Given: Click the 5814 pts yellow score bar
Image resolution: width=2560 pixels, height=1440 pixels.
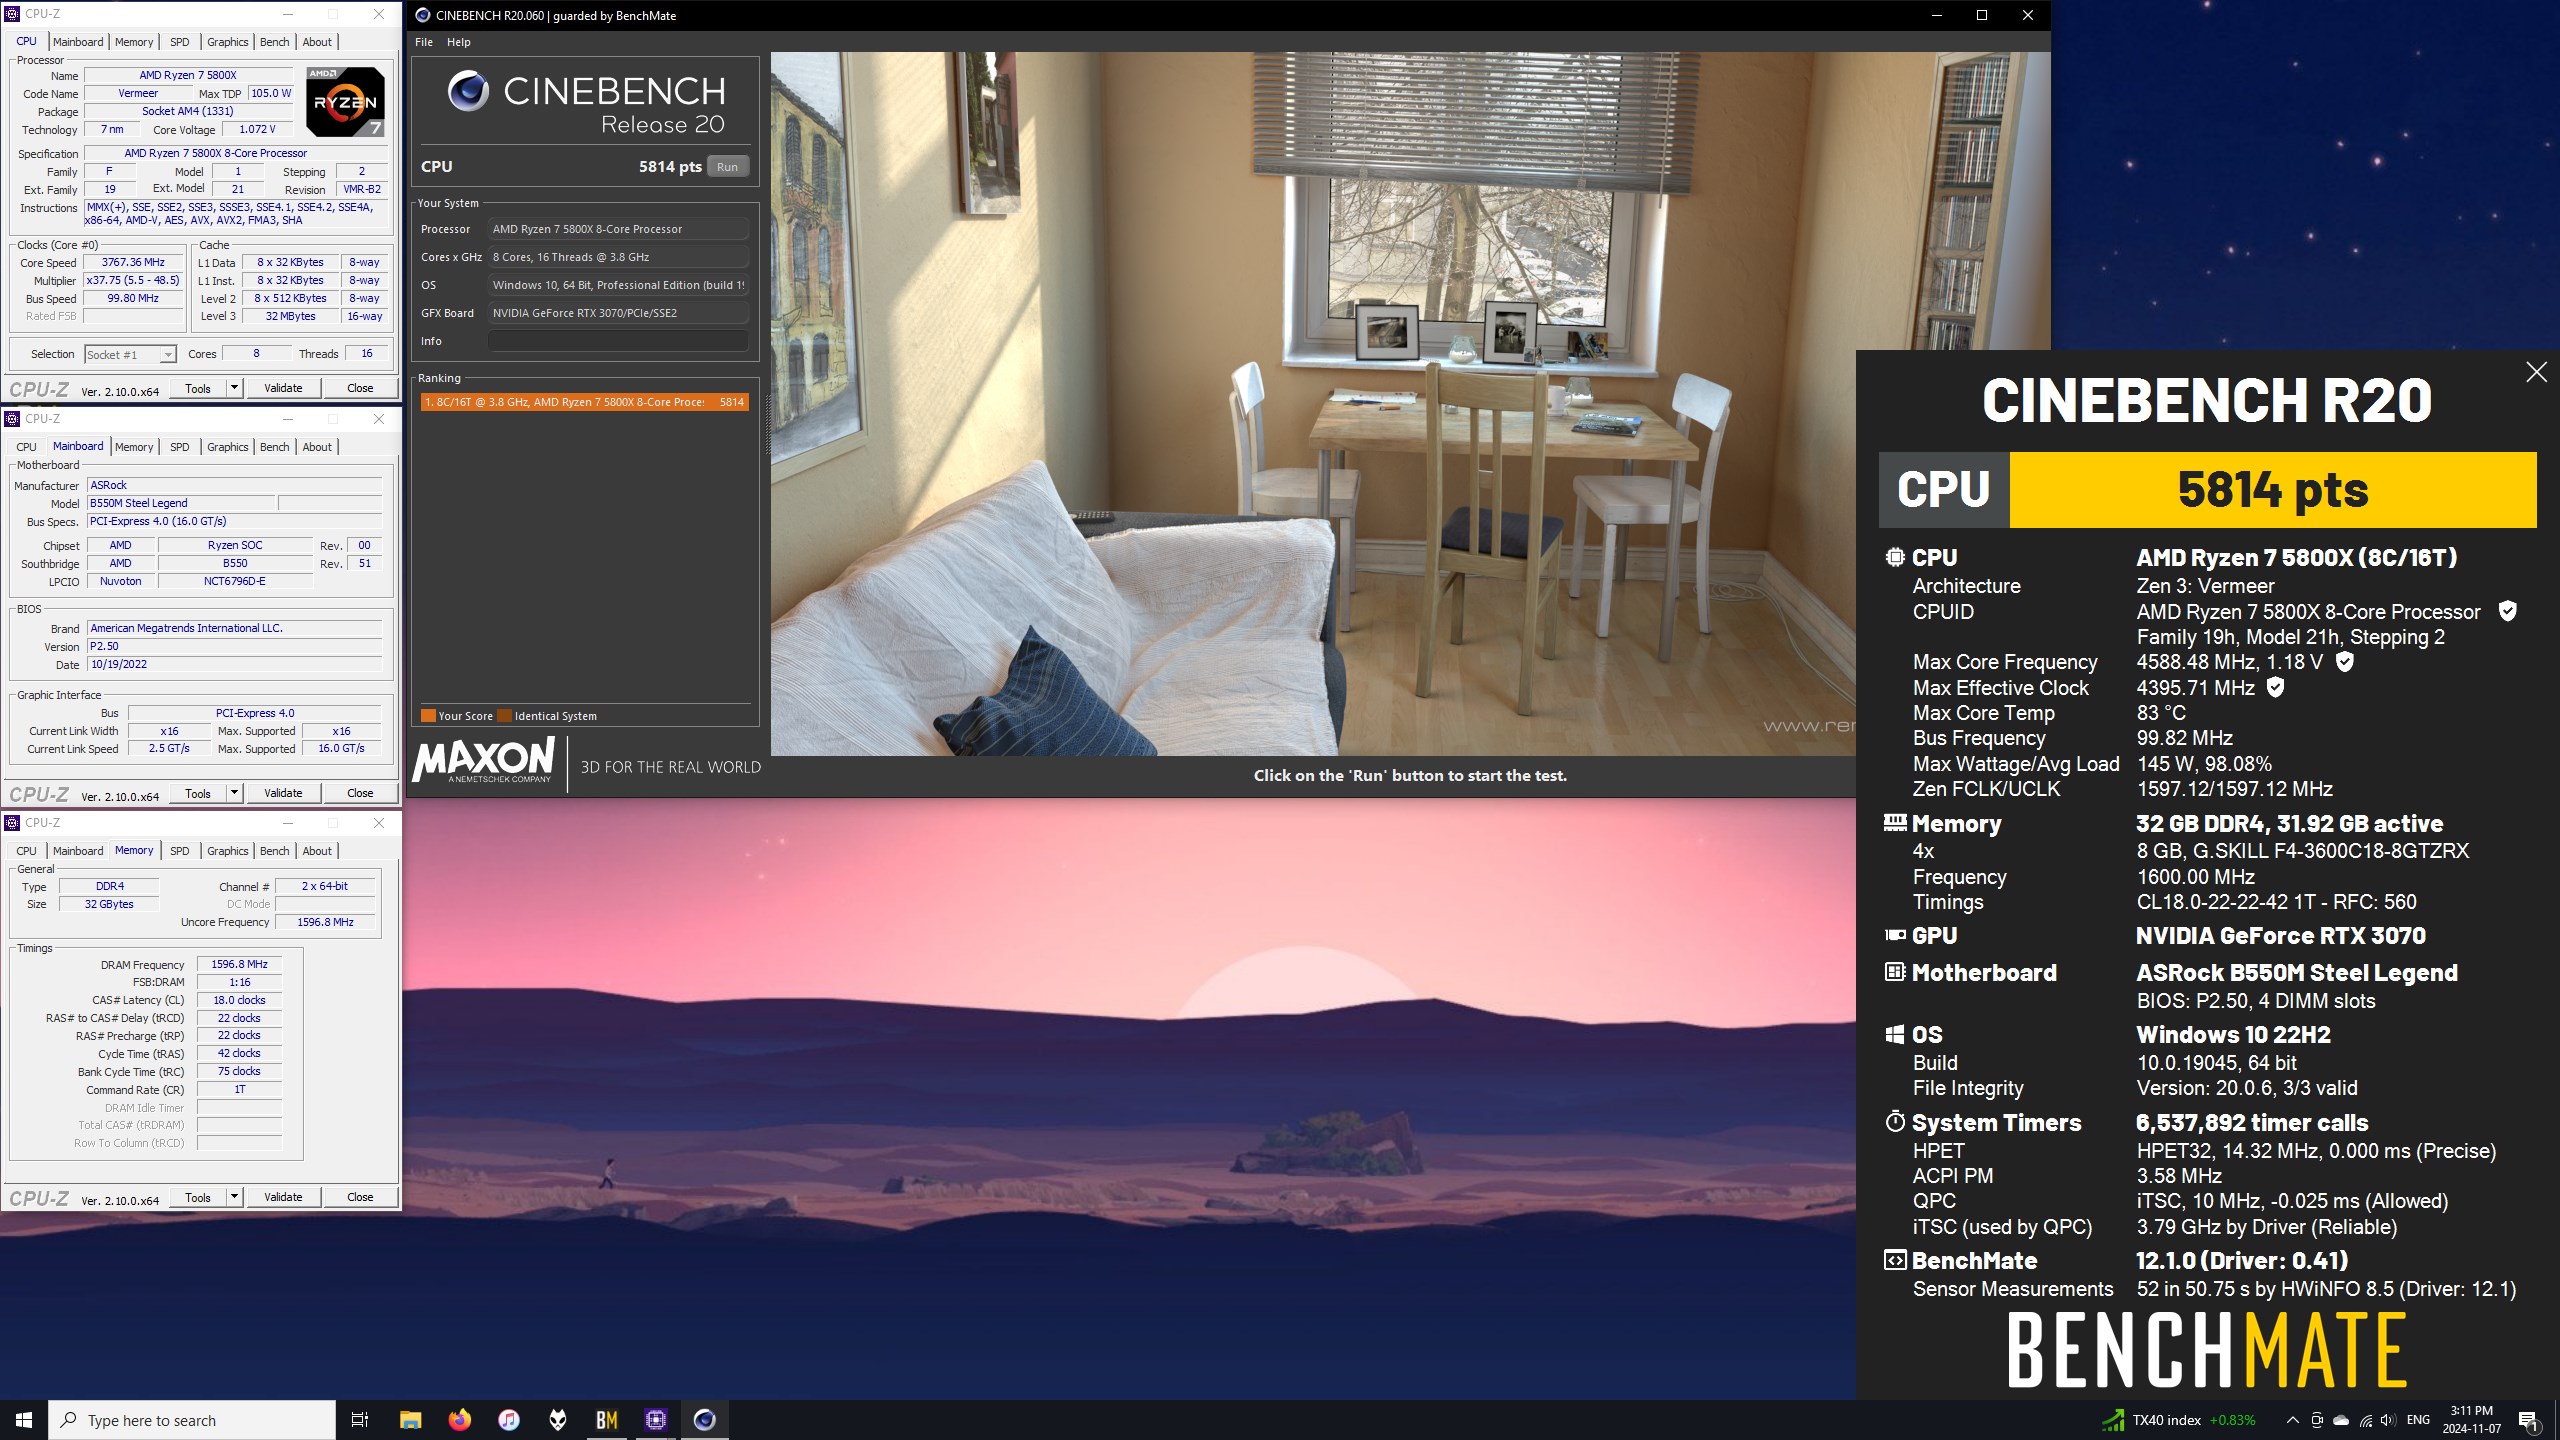Looking at the screenshot, I should point(2273,490).
